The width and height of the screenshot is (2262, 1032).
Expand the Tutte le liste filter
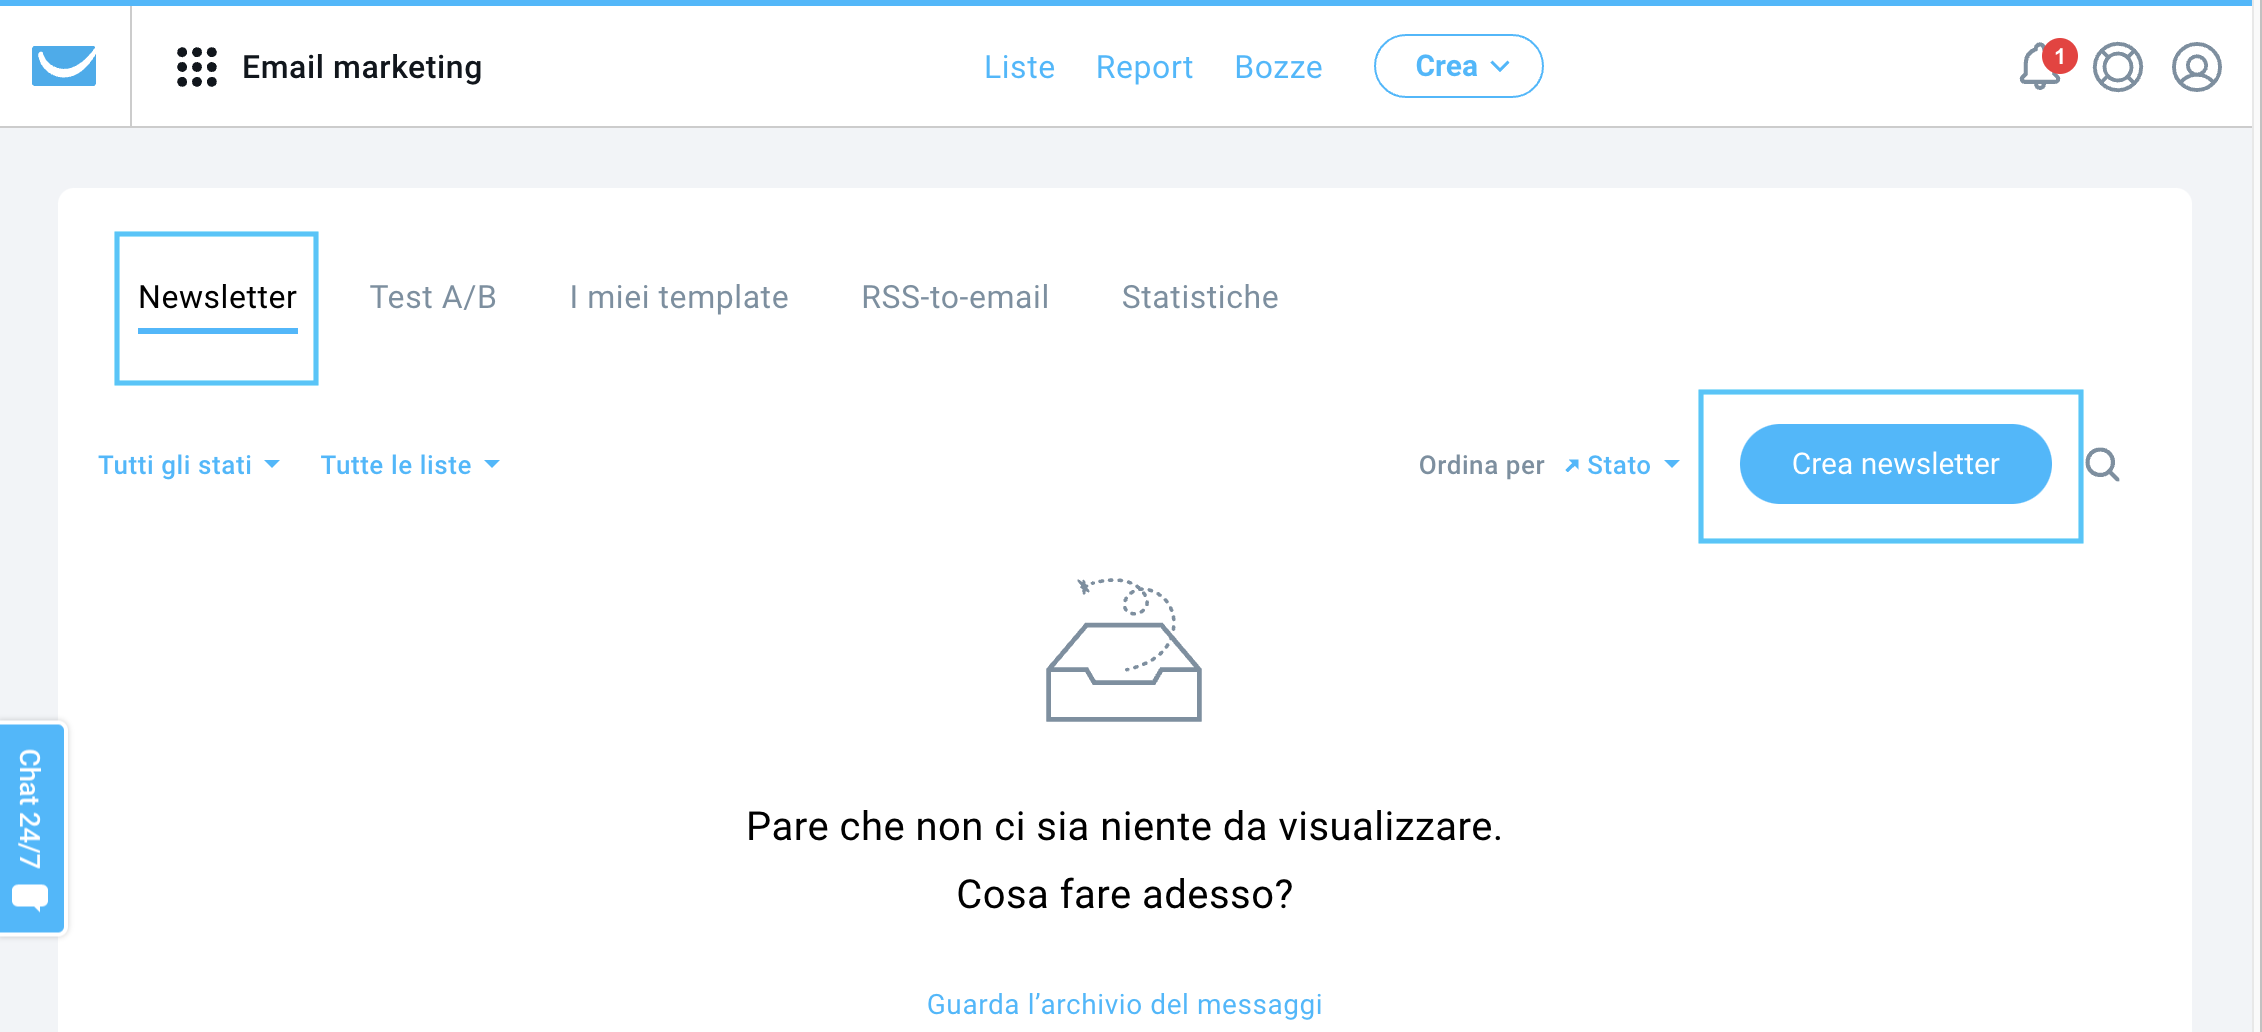[x=410, y=465]
